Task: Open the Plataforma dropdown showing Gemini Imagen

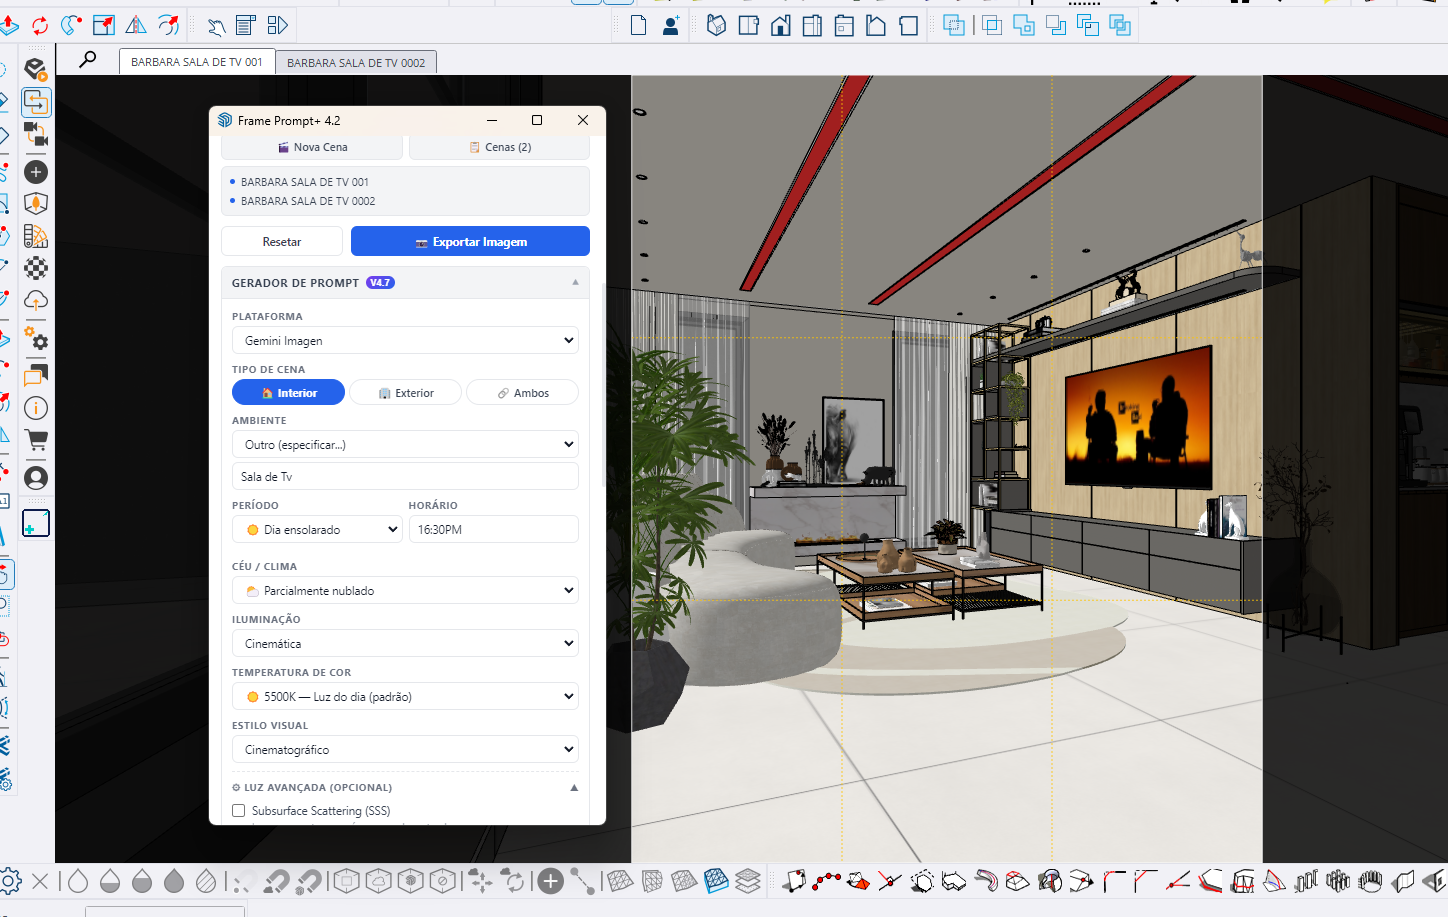Action: pyautogui.click(x=405, y=340)
